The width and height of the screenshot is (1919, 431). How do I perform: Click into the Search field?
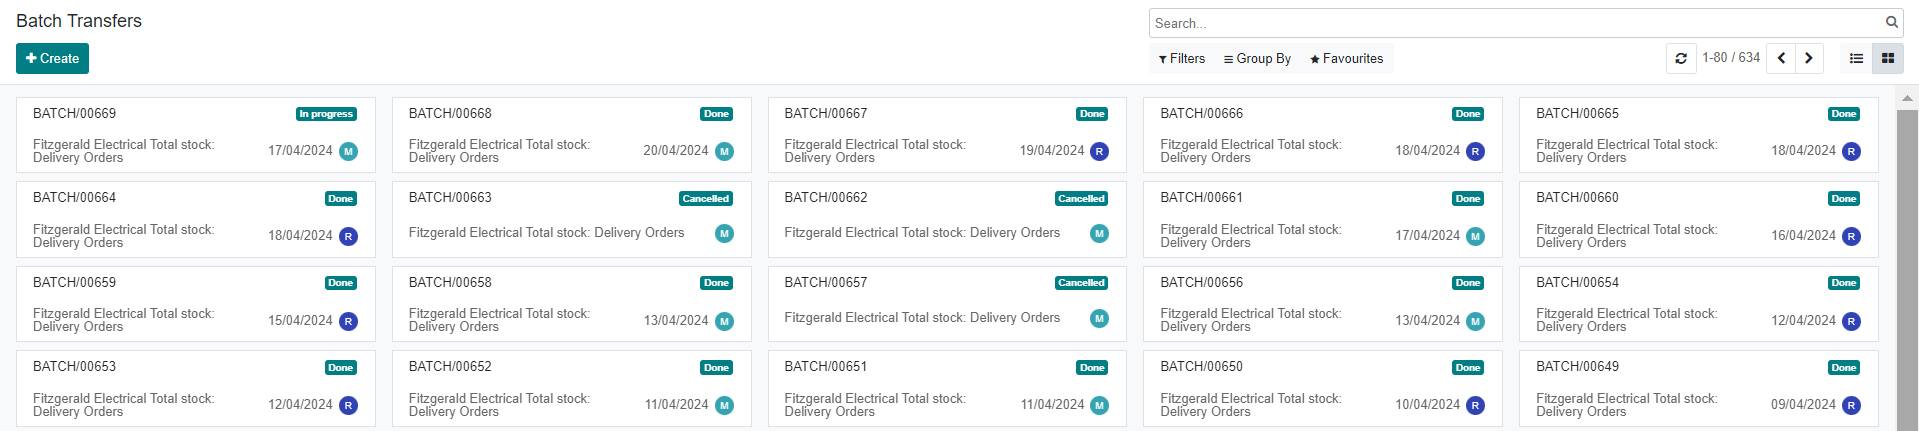1515,23
